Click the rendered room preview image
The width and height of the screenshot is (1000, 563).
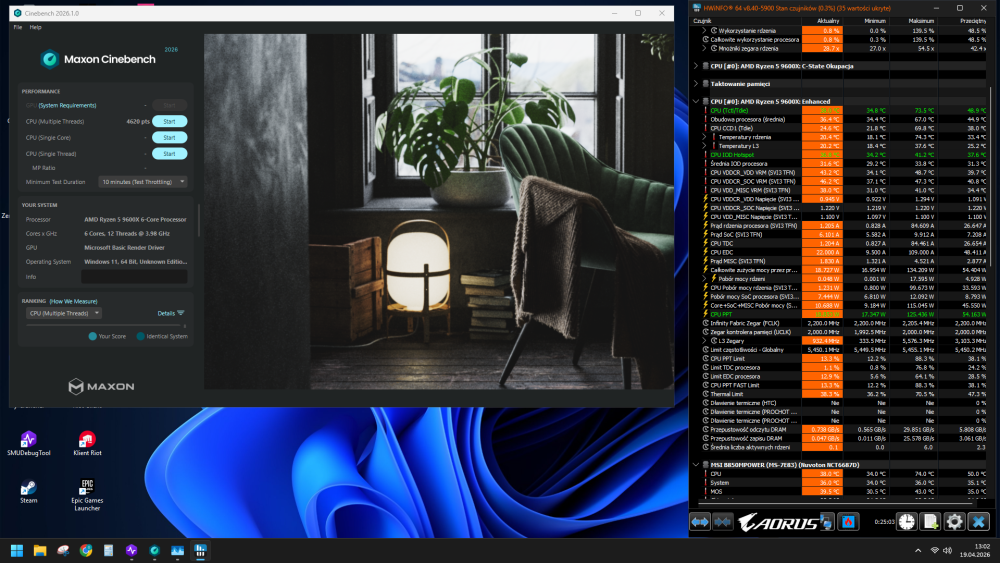(x=438, y=211)
